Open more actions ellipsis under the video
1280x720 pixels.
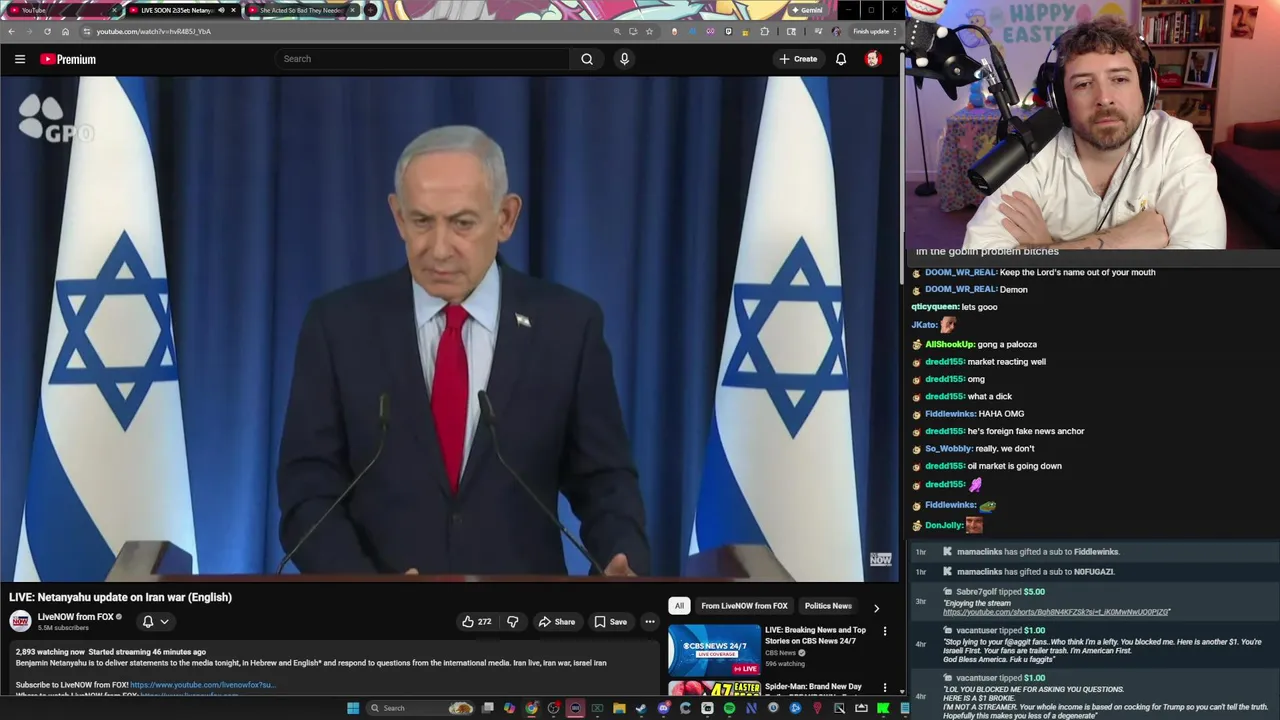pyautogui.click(x=650, y=622)
